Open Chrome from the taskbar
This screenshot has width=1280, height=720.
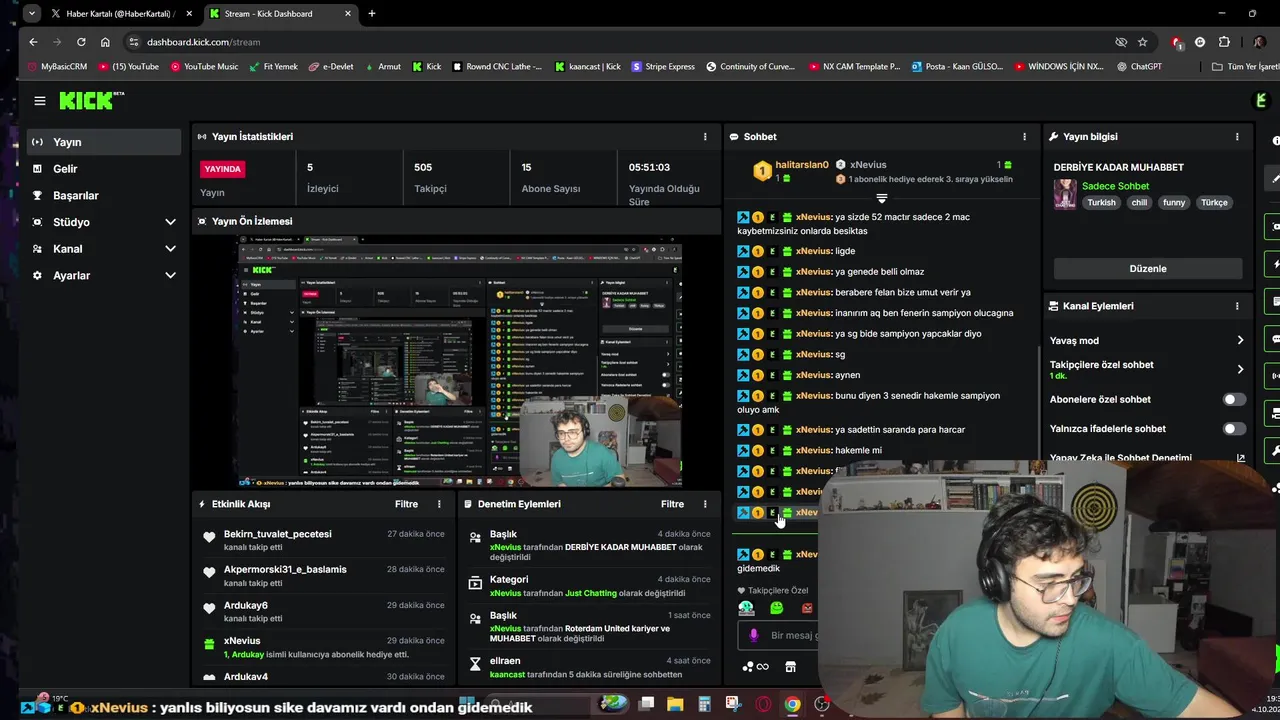[792, 704]
